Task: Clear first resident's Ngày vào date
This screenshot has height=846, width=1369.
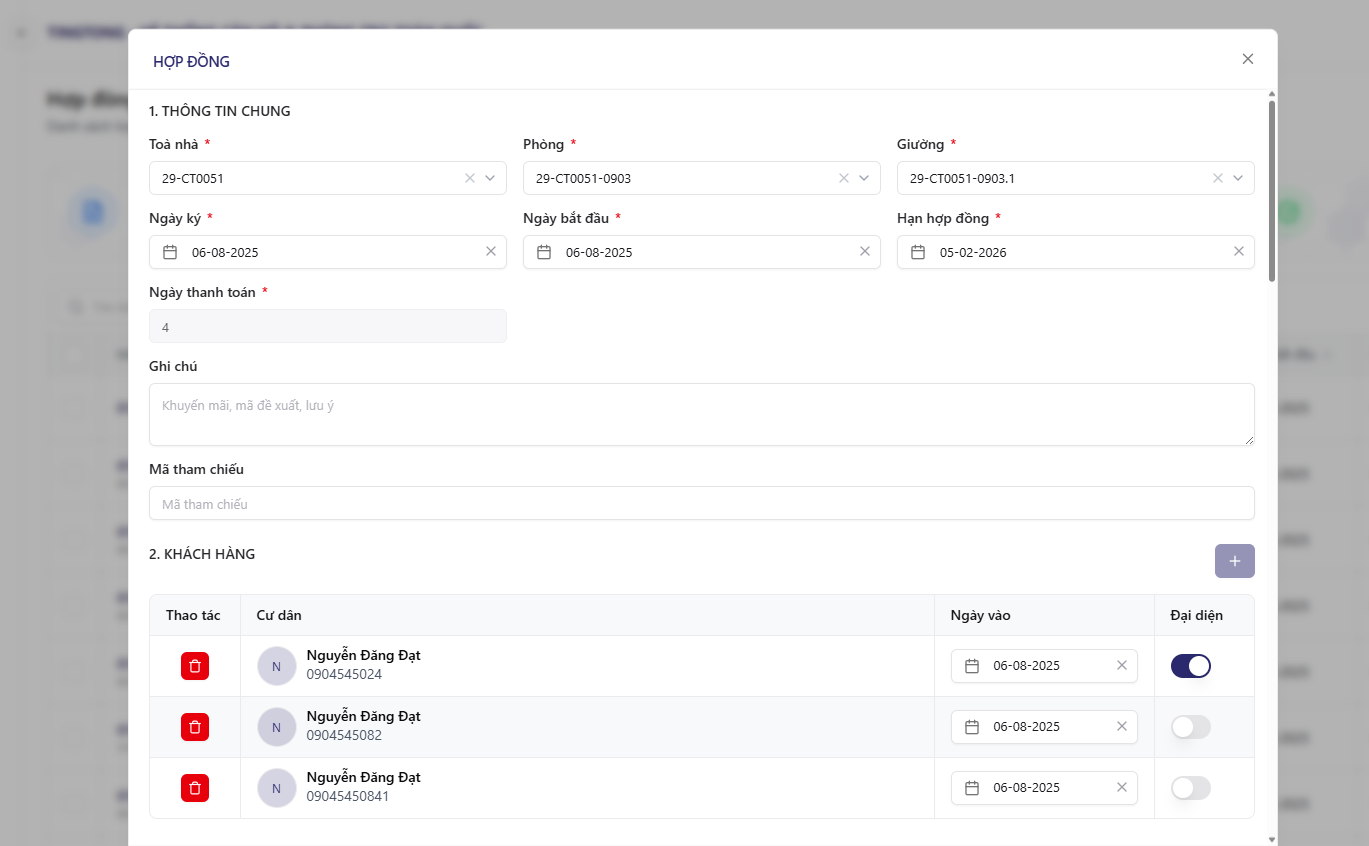Action: (x=1122, y=666)
